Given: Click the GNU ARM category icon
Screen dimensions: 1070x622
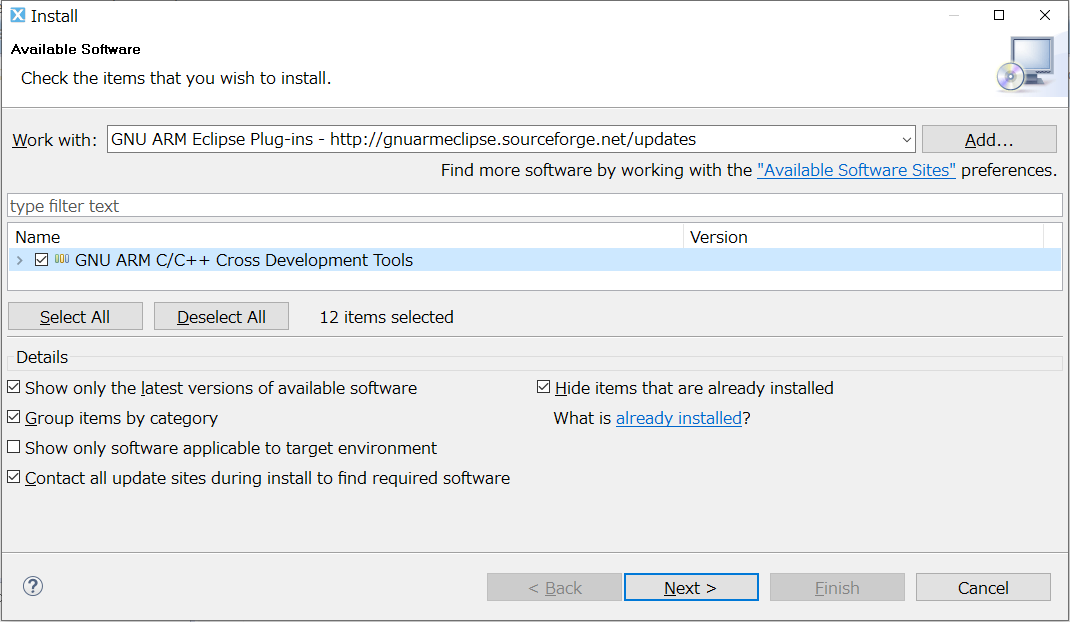Looking at the screenshot, I should pyautogui.click(x=62, y=259).
